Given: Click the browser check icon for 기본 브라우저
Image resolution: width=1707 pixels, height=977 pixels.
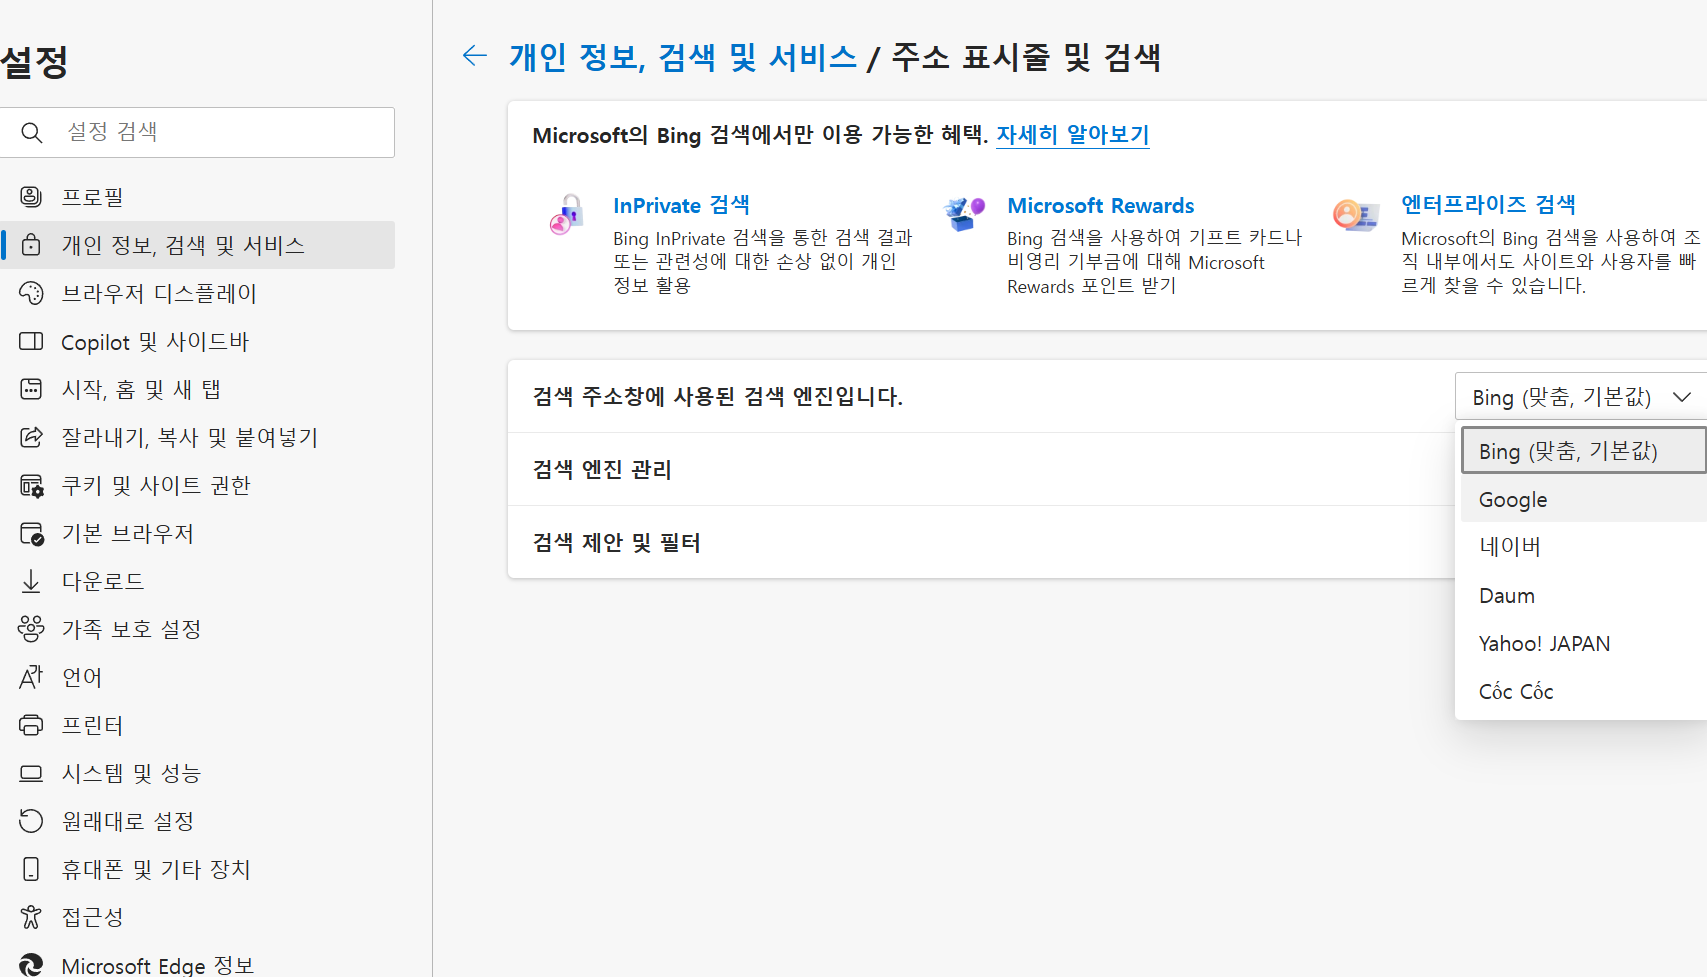Looking at the screenshot, I should pos(31,533).
